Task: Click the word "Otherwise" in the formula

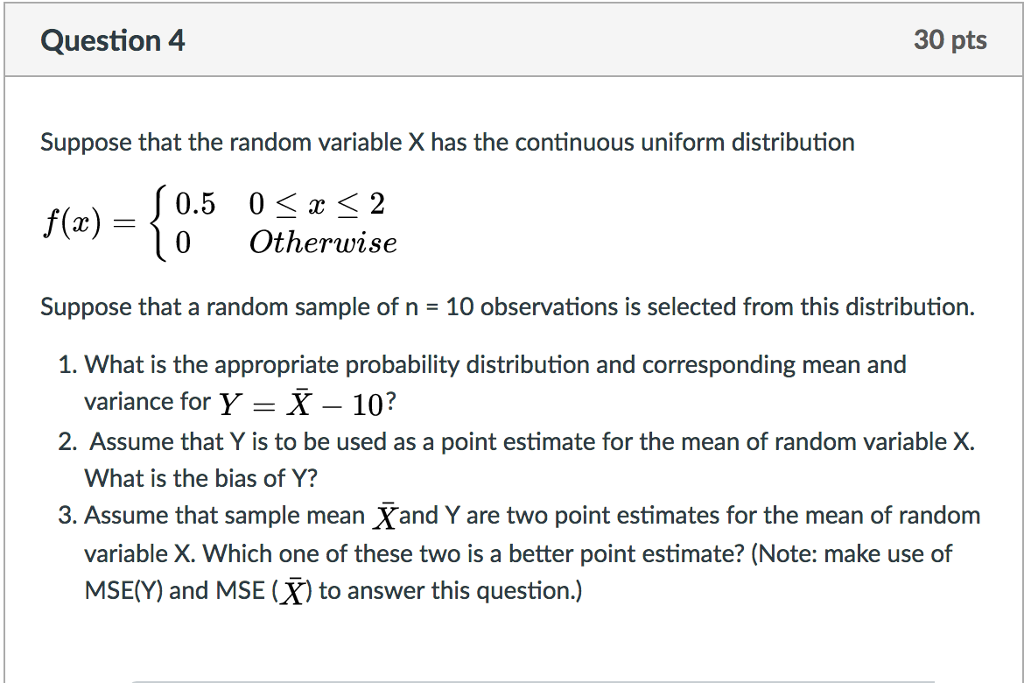Action: pyautogui.click(x=323, y=243)
